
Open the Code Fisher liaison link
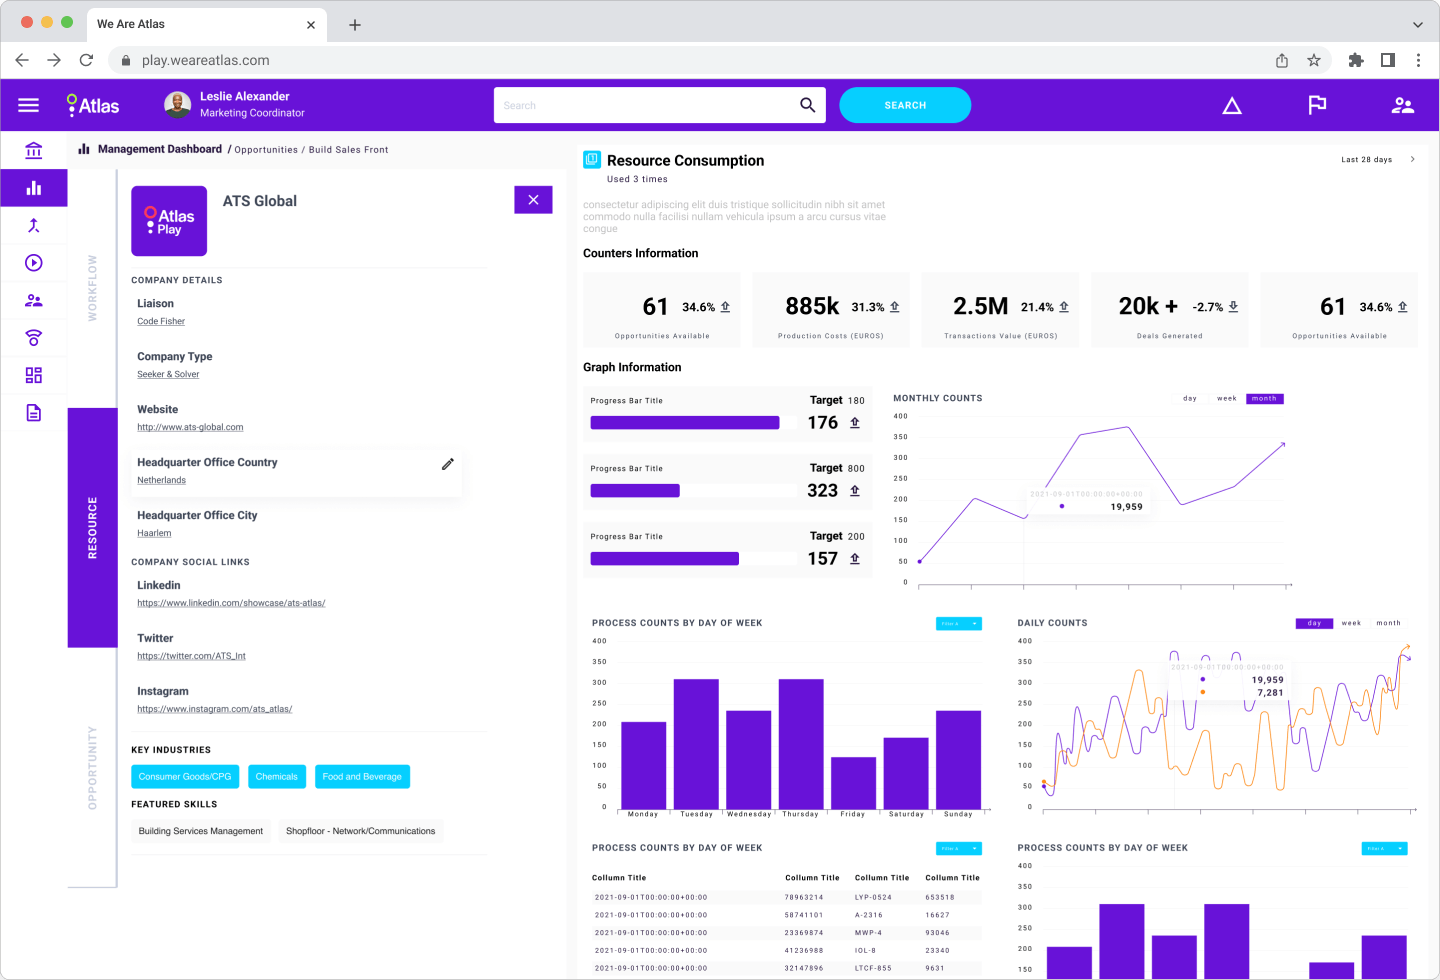(161, 322)
